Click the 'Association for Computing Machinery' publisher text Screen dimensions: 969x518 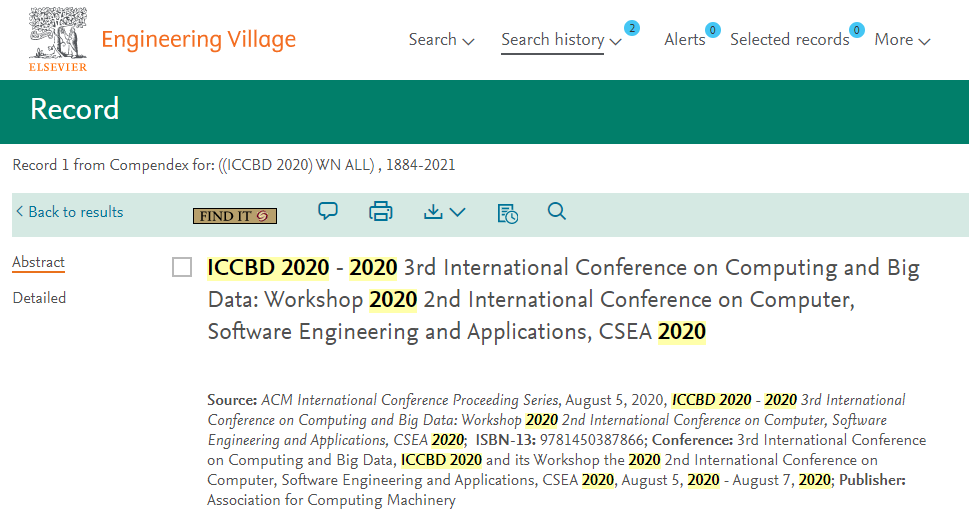pos(331,500)
